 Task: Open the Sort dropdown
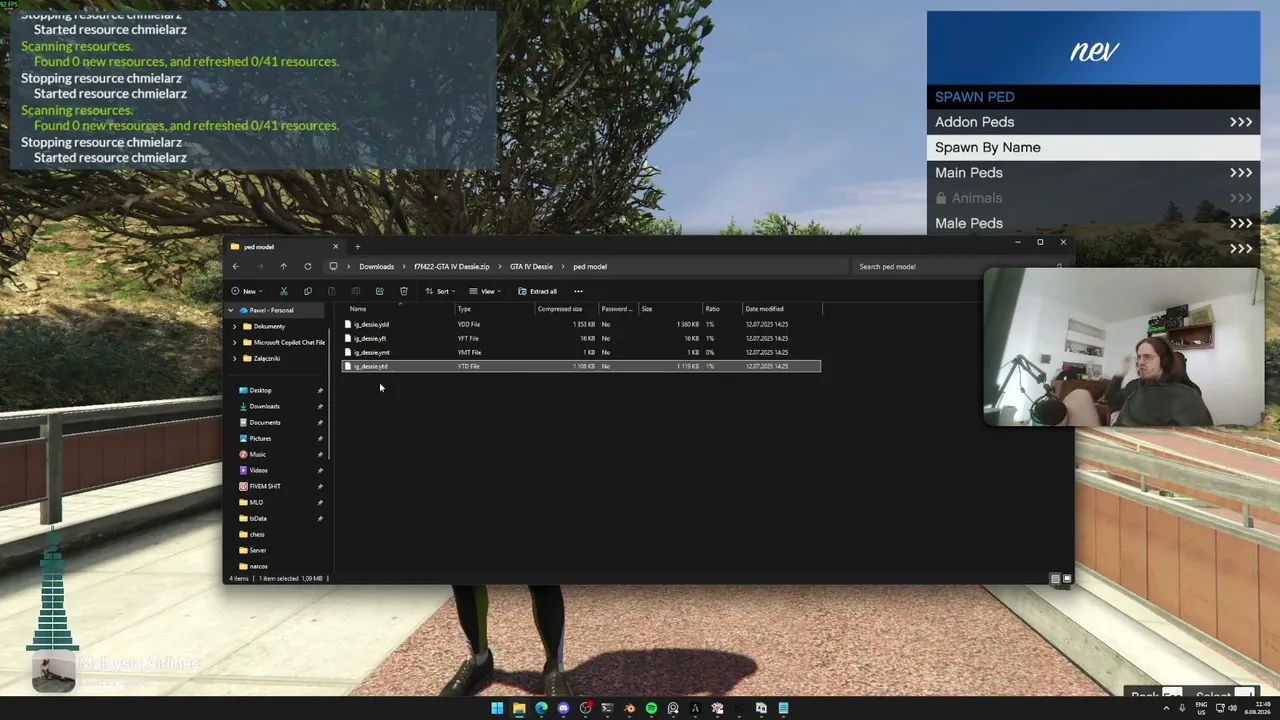(x=439, y=291)
